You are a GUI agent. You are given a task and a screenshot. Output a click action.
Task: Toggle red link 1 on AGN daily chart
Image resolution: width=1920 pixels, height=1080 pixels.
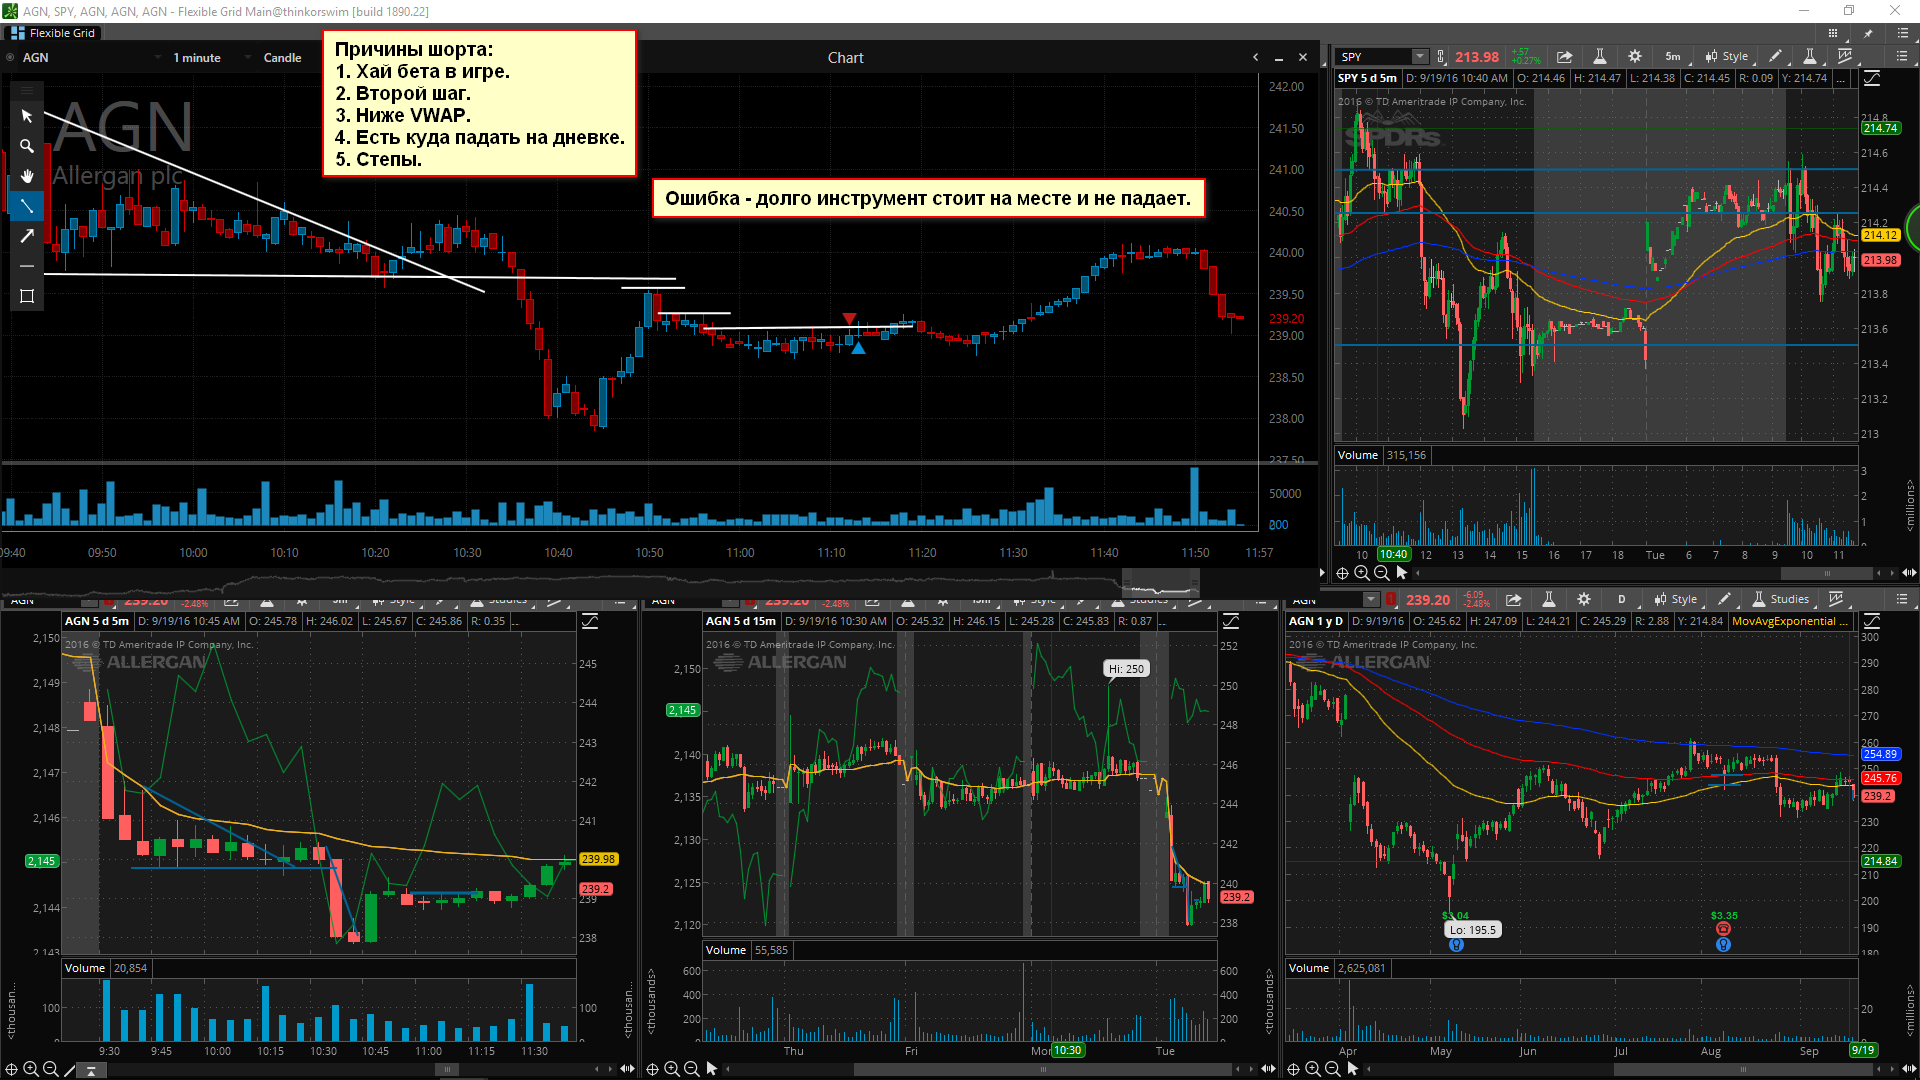(1391, 600)
